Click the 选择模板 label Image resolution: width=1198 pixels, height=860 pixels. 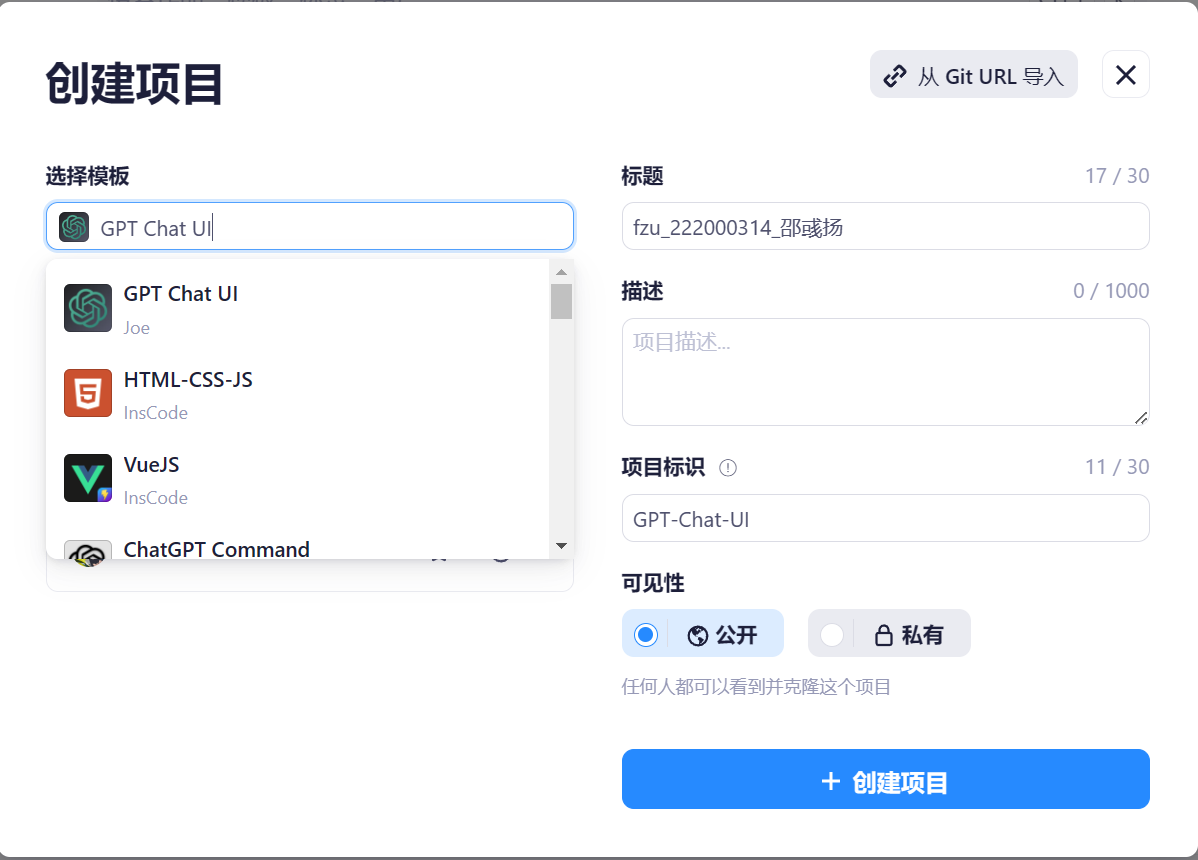tap(88, 176)
